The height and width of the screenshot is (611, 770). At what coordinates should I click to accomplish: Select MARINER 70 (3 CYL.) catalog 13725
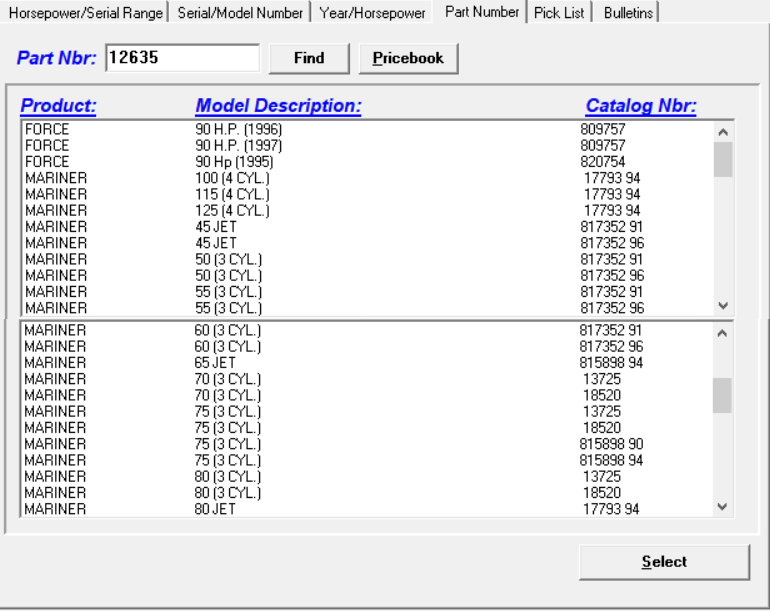coord(367,379)
